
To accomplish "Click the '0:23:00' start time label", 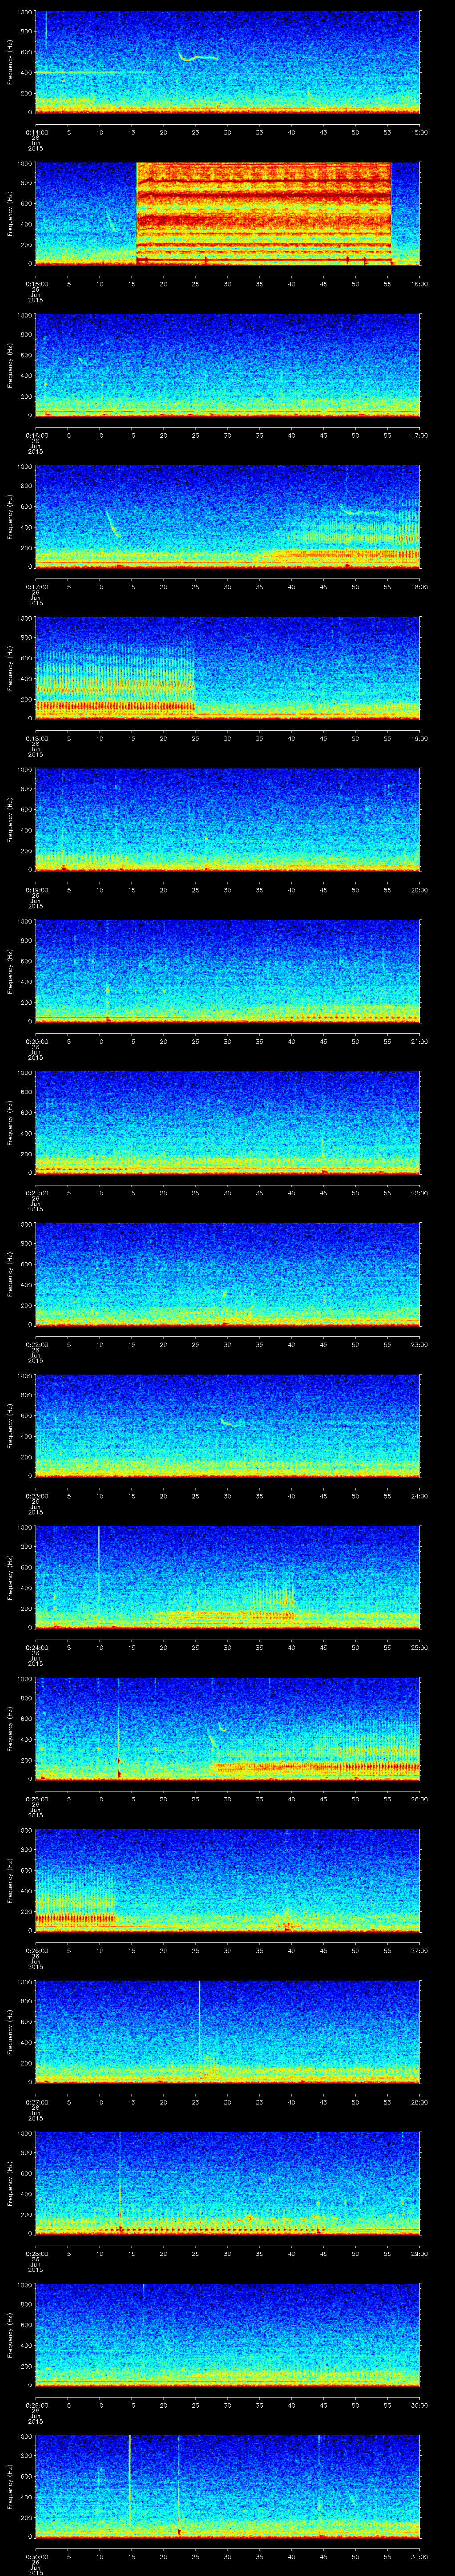I will click(x=37, y=1495).
